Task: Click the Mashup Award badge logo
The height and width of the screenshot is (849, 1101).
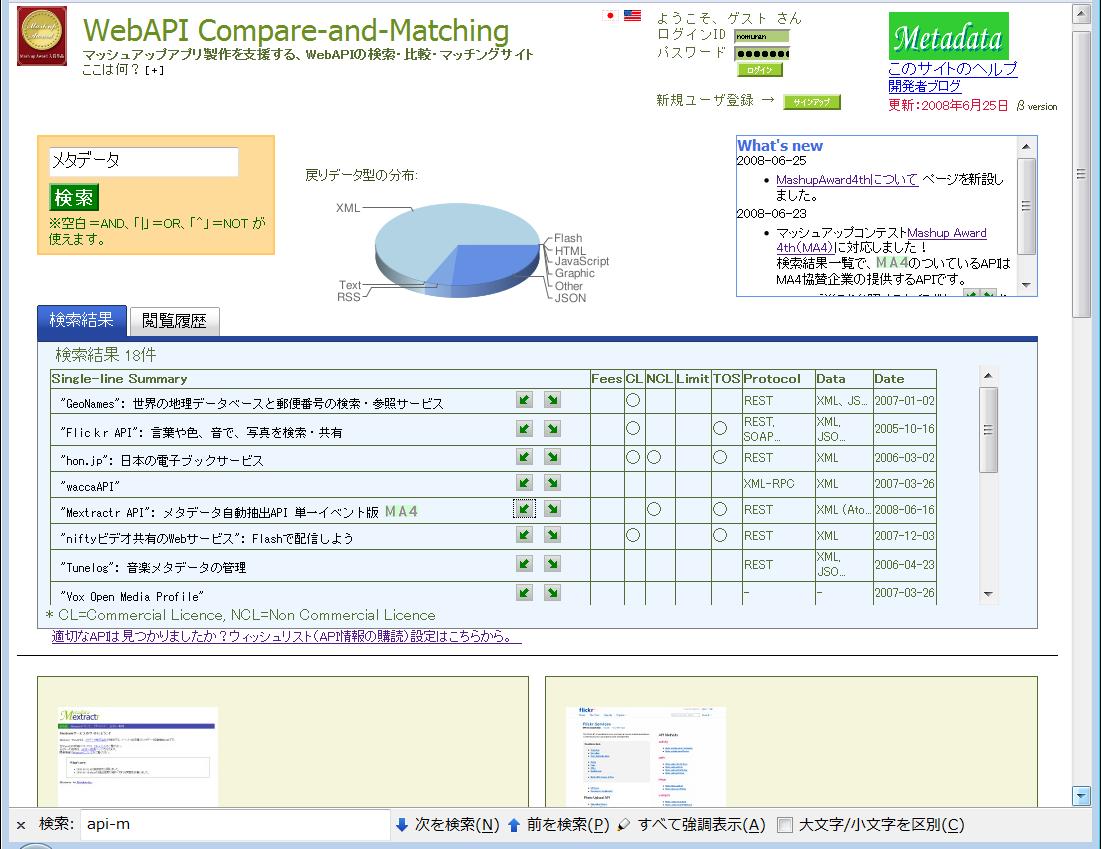Action: (x=42, y=36)
